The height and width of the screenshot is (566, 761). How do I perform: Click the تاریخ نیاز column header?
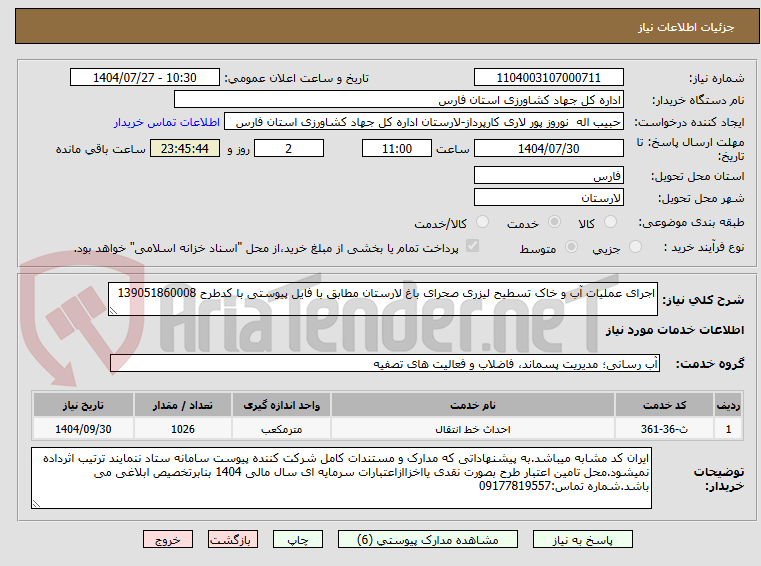coord(83,405)
